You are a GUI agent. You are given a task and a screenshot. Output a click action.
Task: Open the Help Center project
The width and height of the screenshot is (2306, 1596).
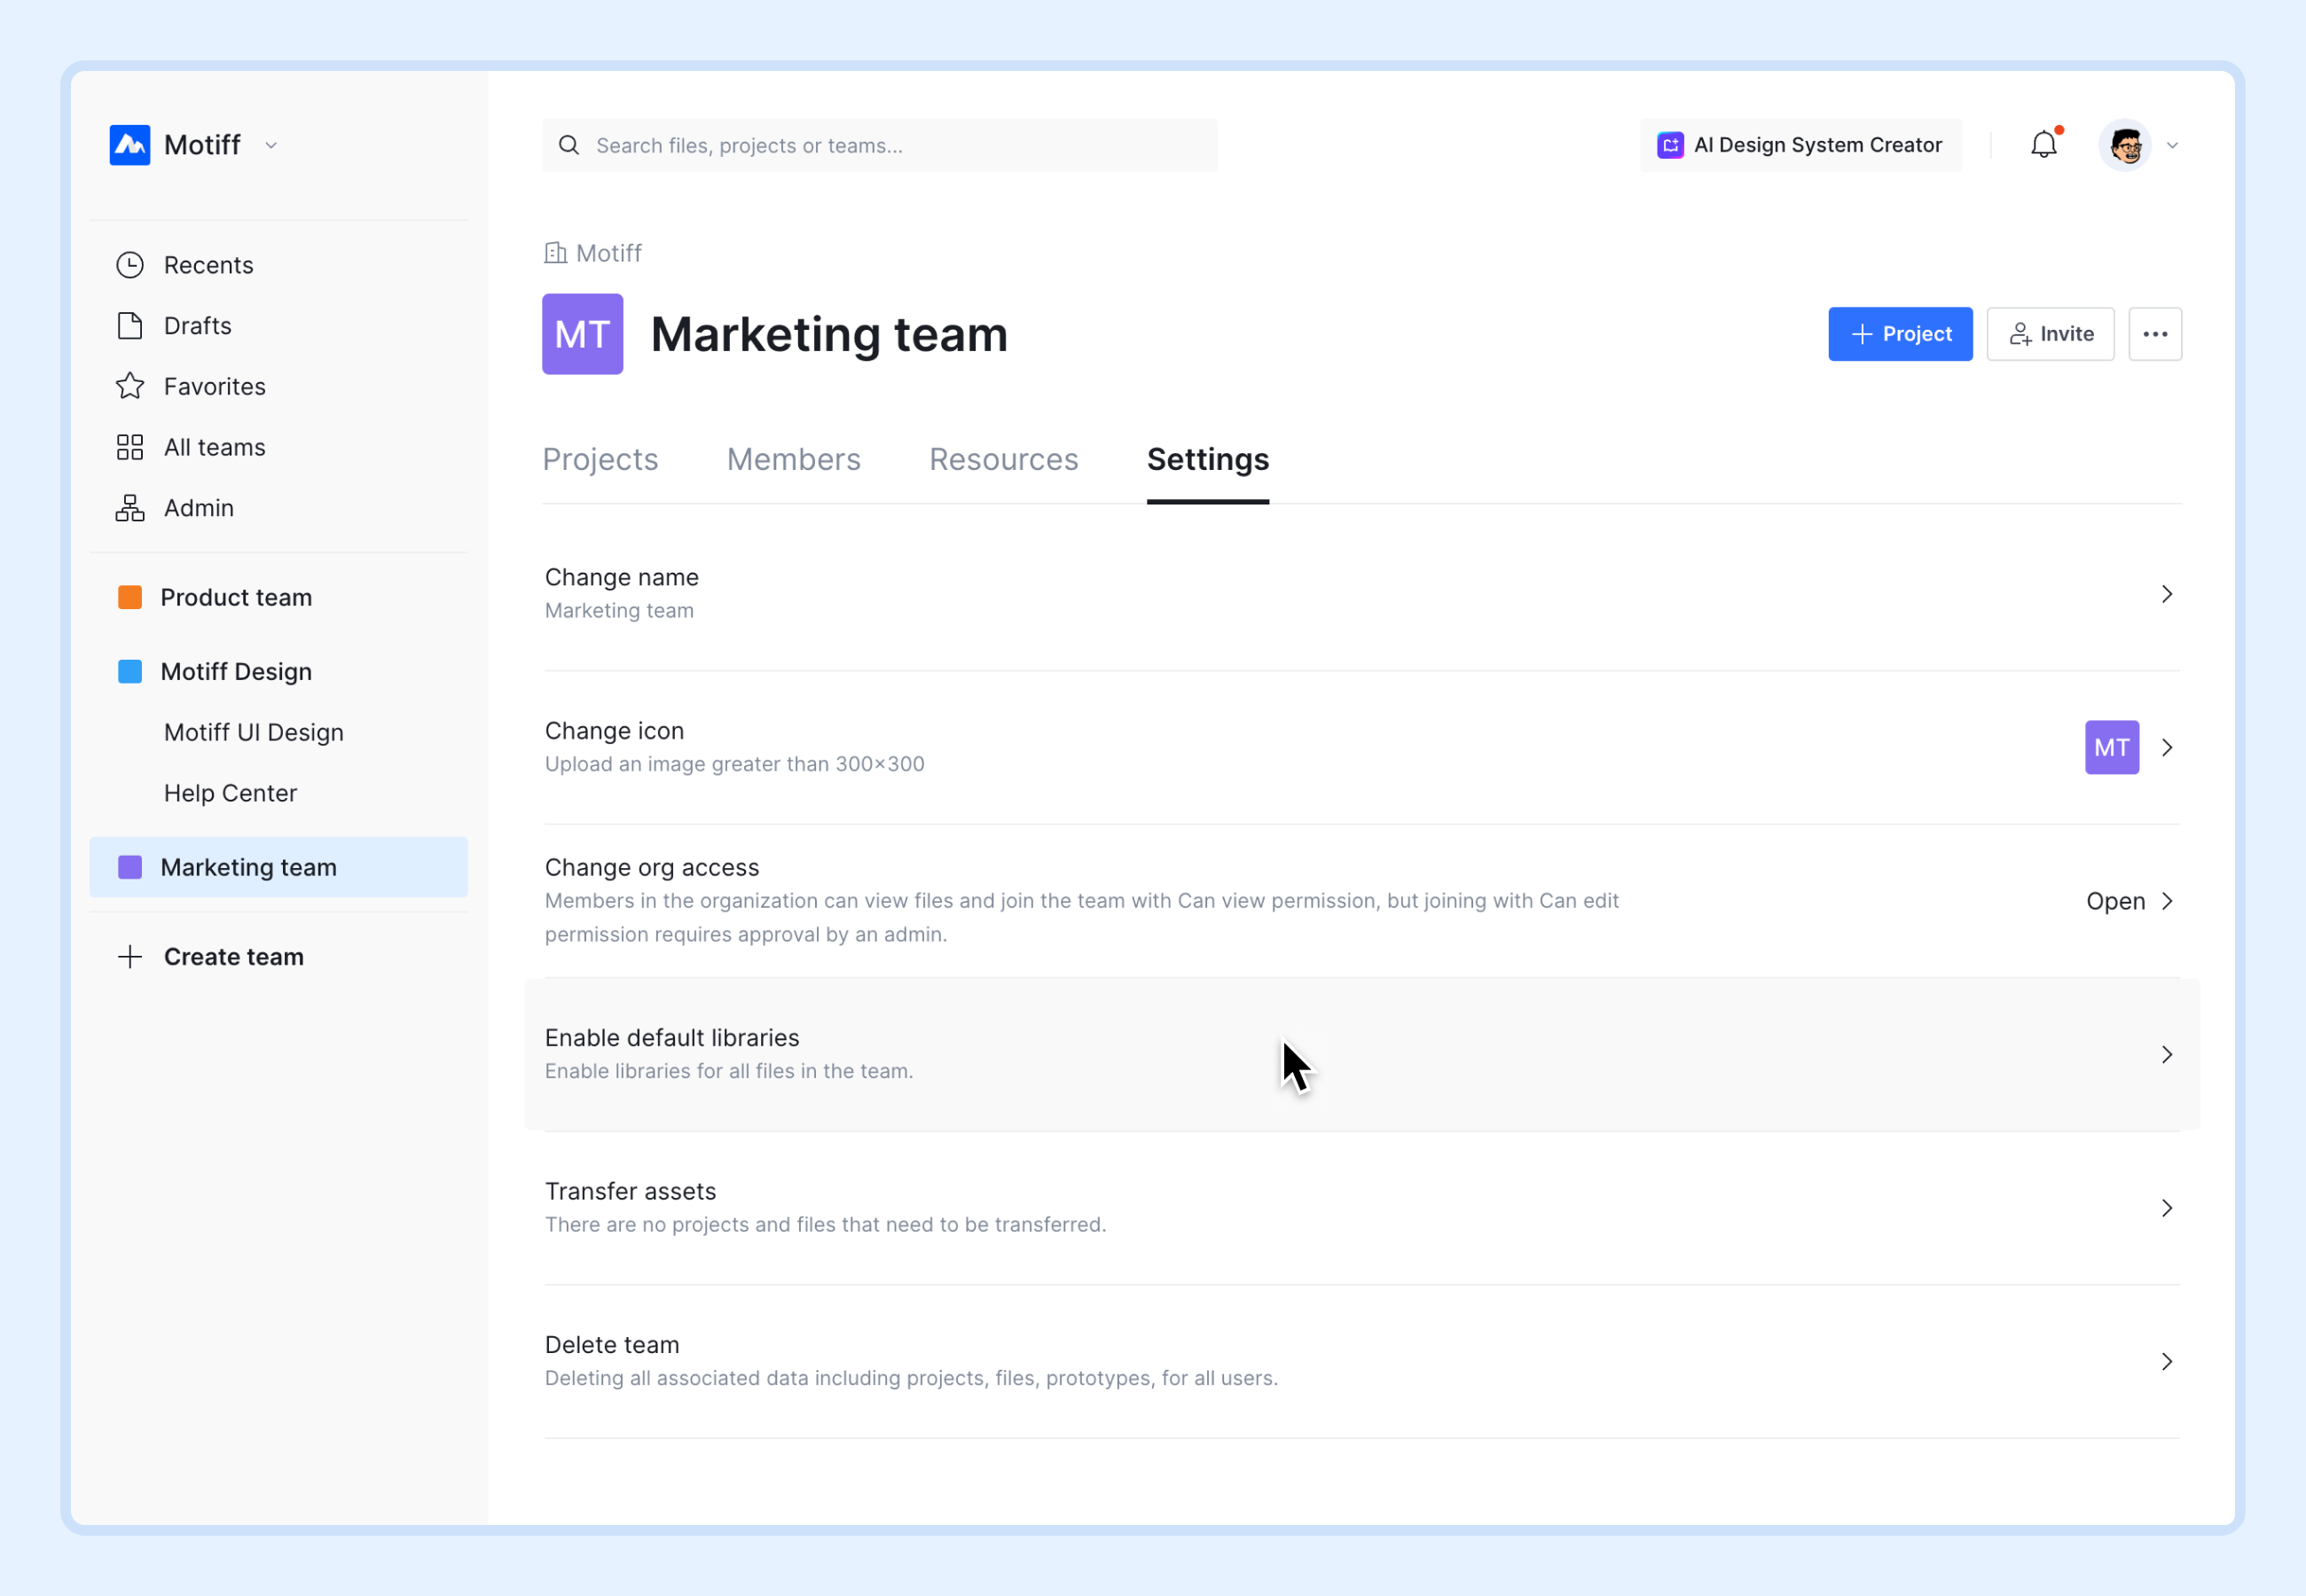[231, 793]
